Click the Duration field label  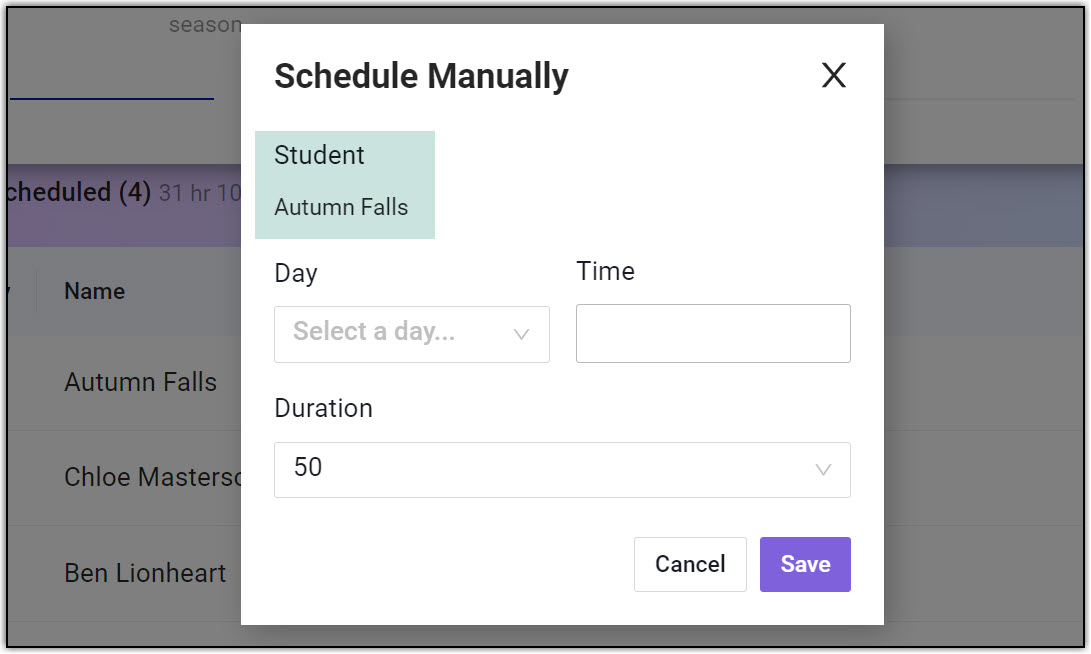[323, 408]
